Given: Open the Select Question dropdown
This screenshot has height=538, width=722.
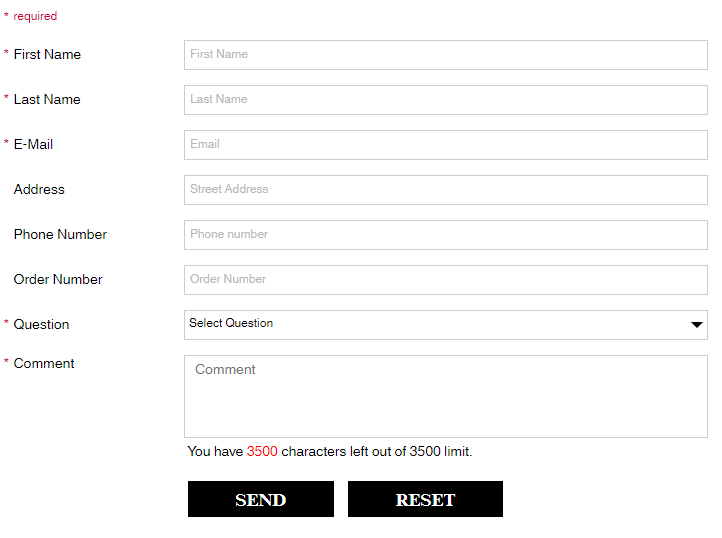Looking at the screenshot, I should (446, 325).
